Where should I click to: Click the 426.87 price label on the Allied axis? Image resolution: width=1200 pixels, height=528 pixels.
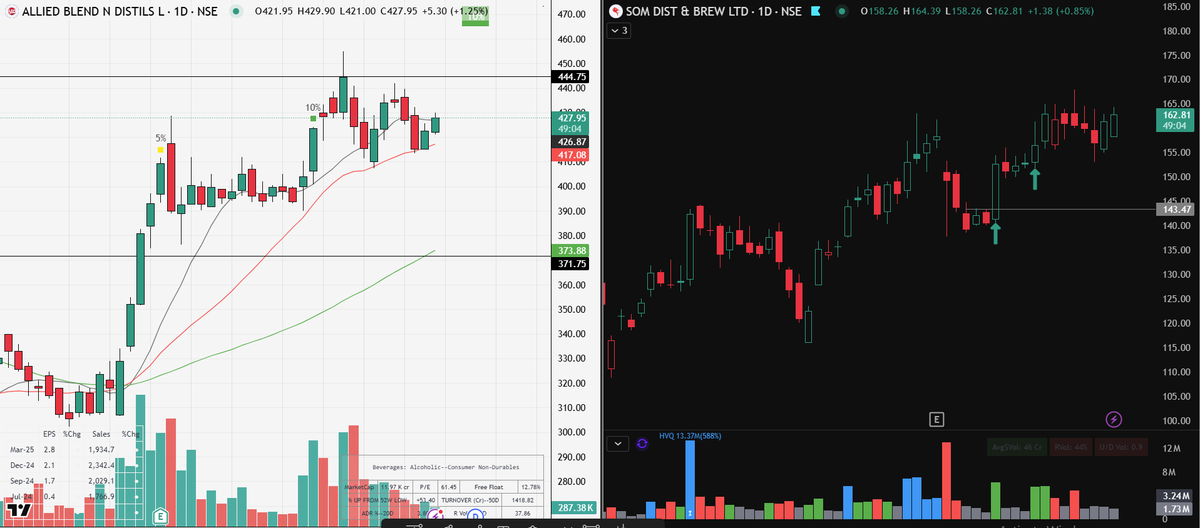click(572, 142)
